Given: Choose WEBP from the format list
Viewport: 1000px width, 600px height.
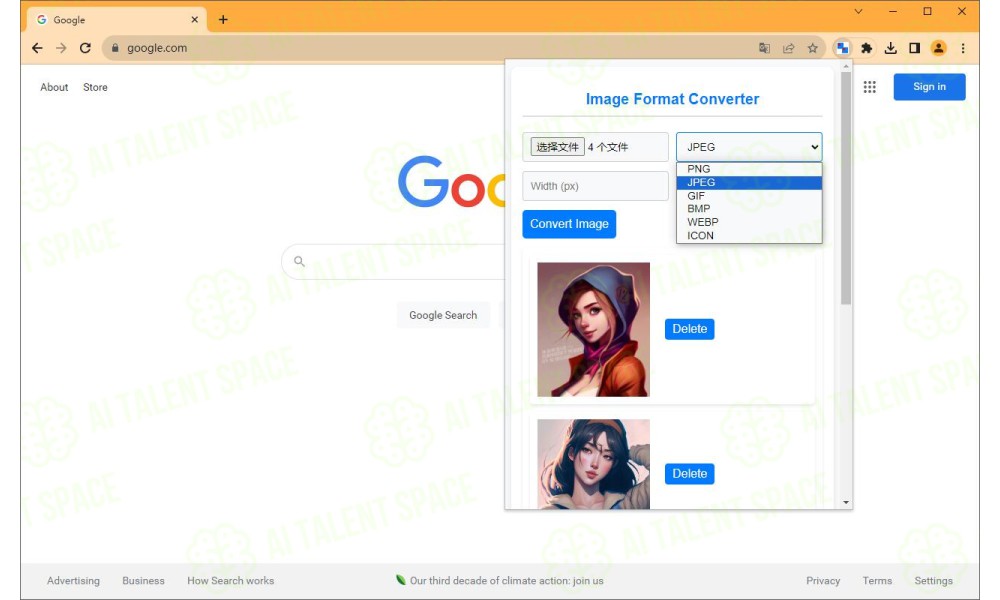Looking at the screenshot, I should click(749, 222).
